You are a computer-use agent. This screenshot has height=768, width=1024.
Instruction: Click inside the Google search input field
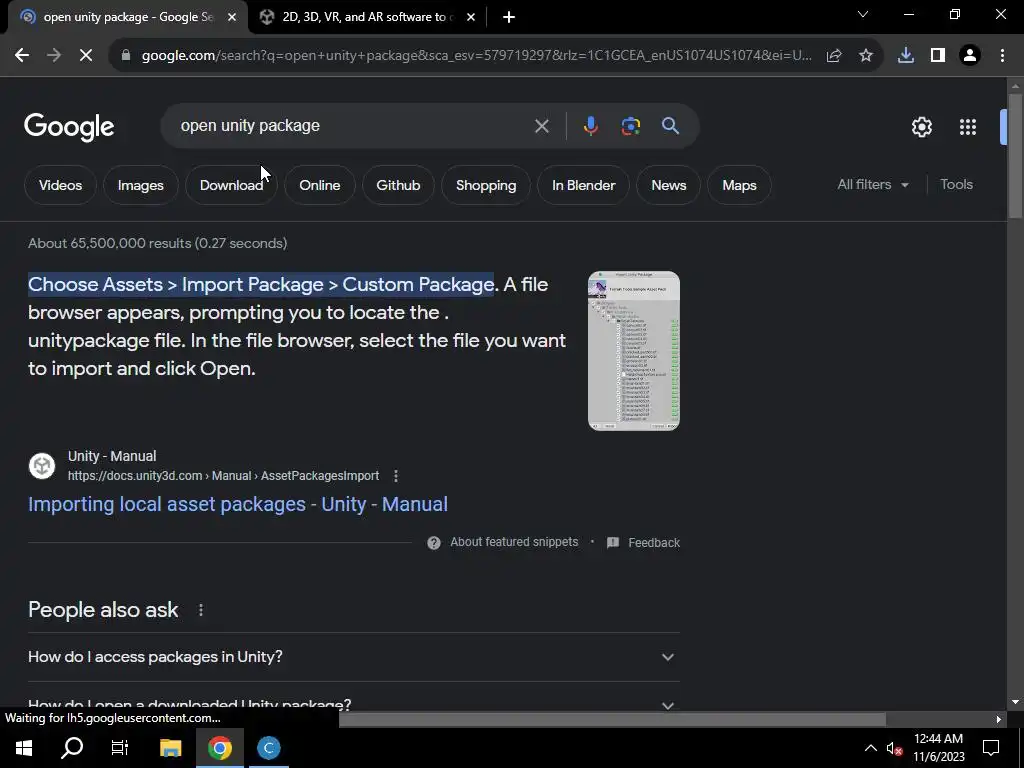click(353, 126)
